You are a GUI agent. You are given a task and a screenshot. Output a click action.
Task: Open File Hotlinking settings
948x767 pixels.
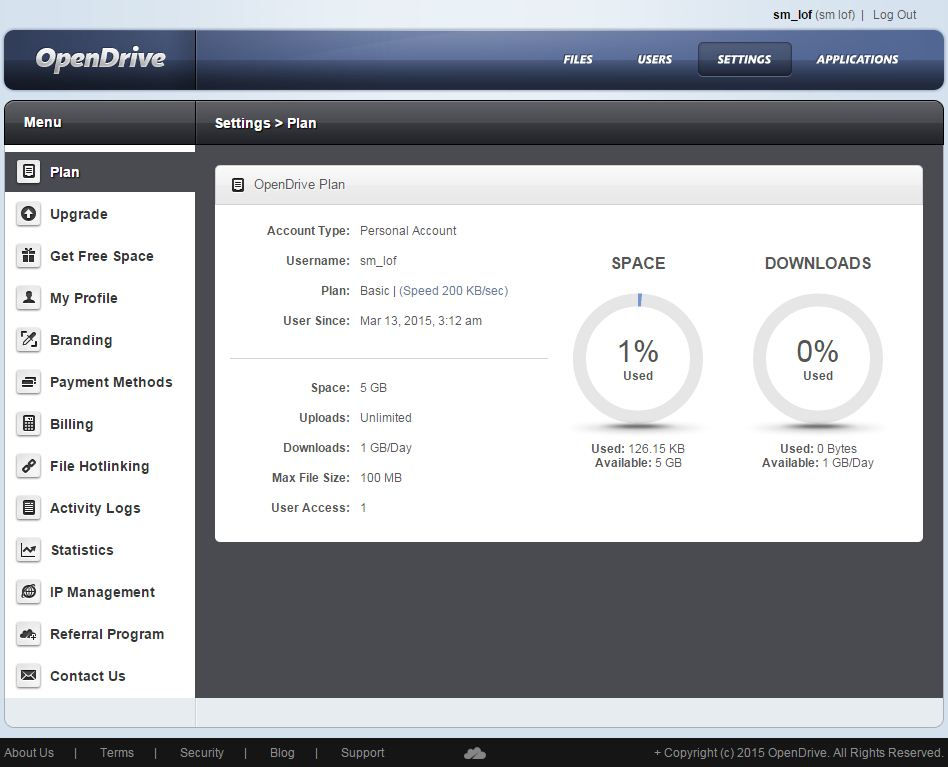pos(100,466)
